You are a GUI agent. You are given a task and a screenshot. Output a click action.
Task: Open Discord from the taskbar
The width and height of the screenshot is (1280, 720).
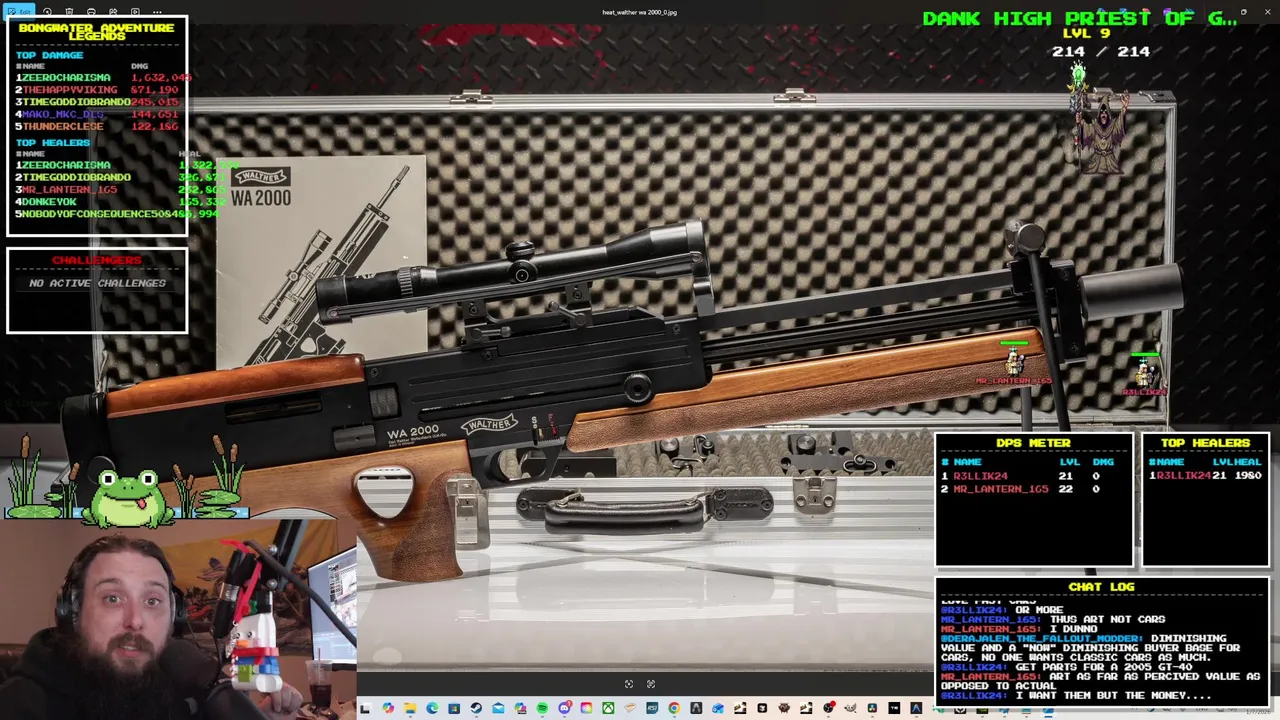pos(565,709)
